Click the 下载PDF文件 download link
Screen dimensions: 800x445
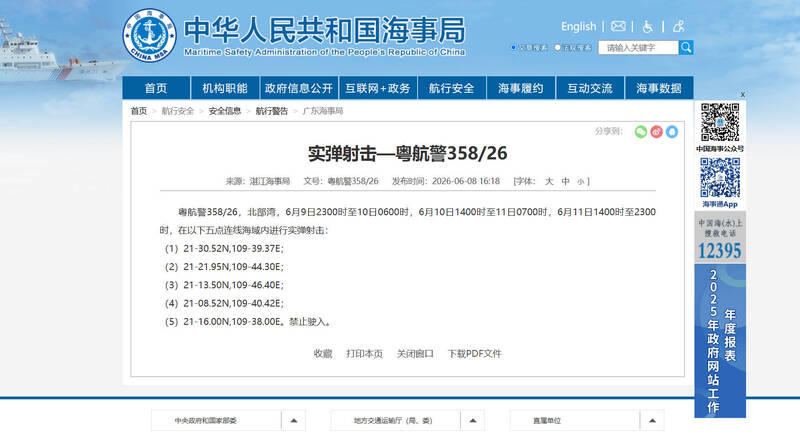(474, 354)
